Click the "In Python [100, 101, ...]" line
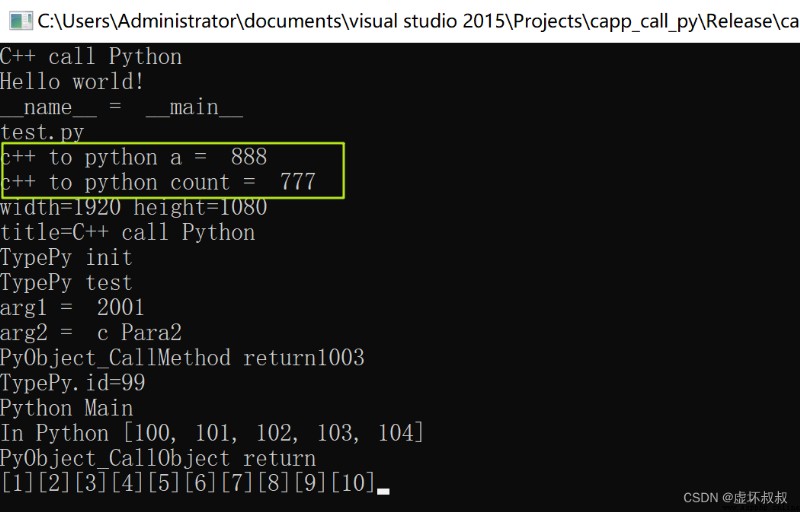The image size is (800, 512). [212, 433]
